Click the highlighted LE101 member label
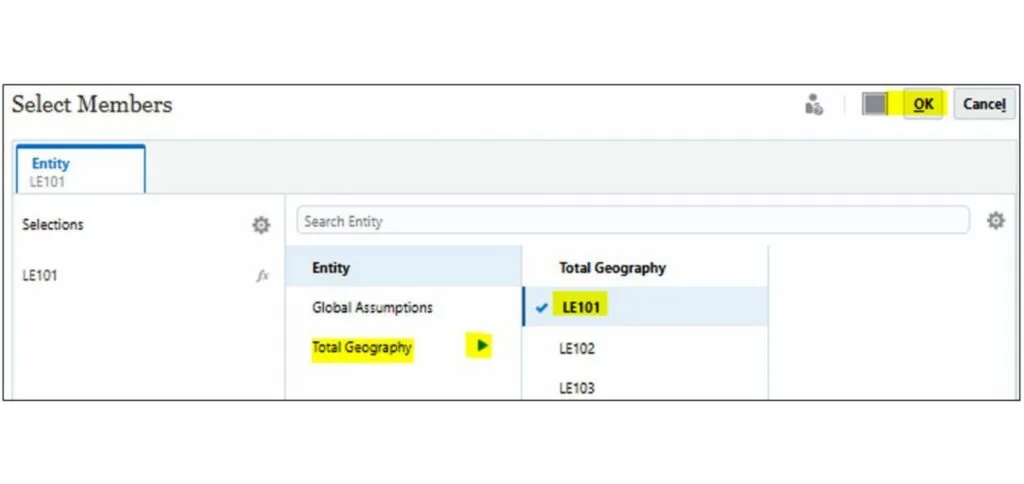The width and height of the screenshot is (1024, 484). (x=581, y=308)
